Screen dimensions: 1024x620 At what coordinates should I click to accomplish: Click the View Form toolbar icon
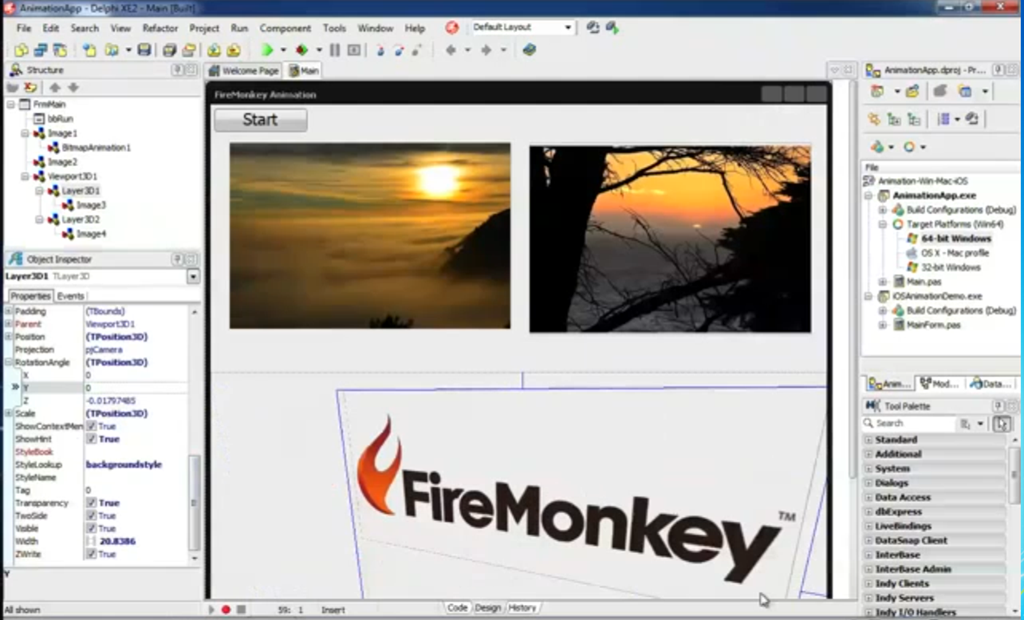[x=40, y=50]
